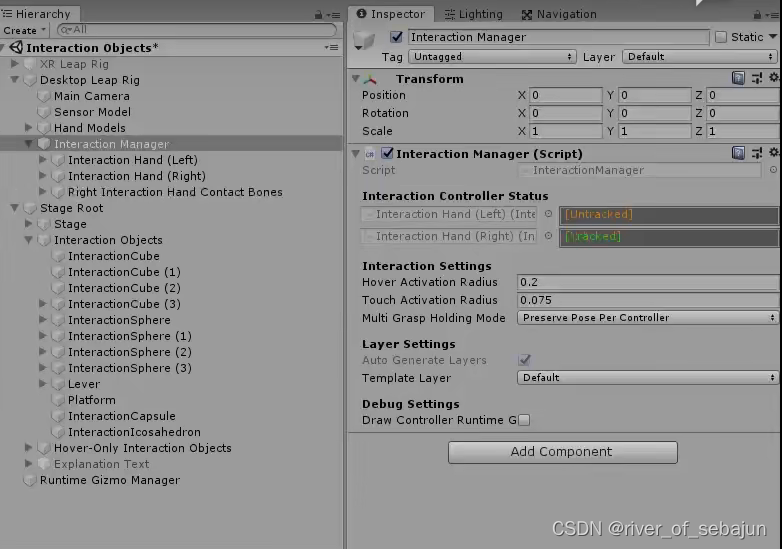
Task: Click the object picker beside Script field
Action: 773,170
